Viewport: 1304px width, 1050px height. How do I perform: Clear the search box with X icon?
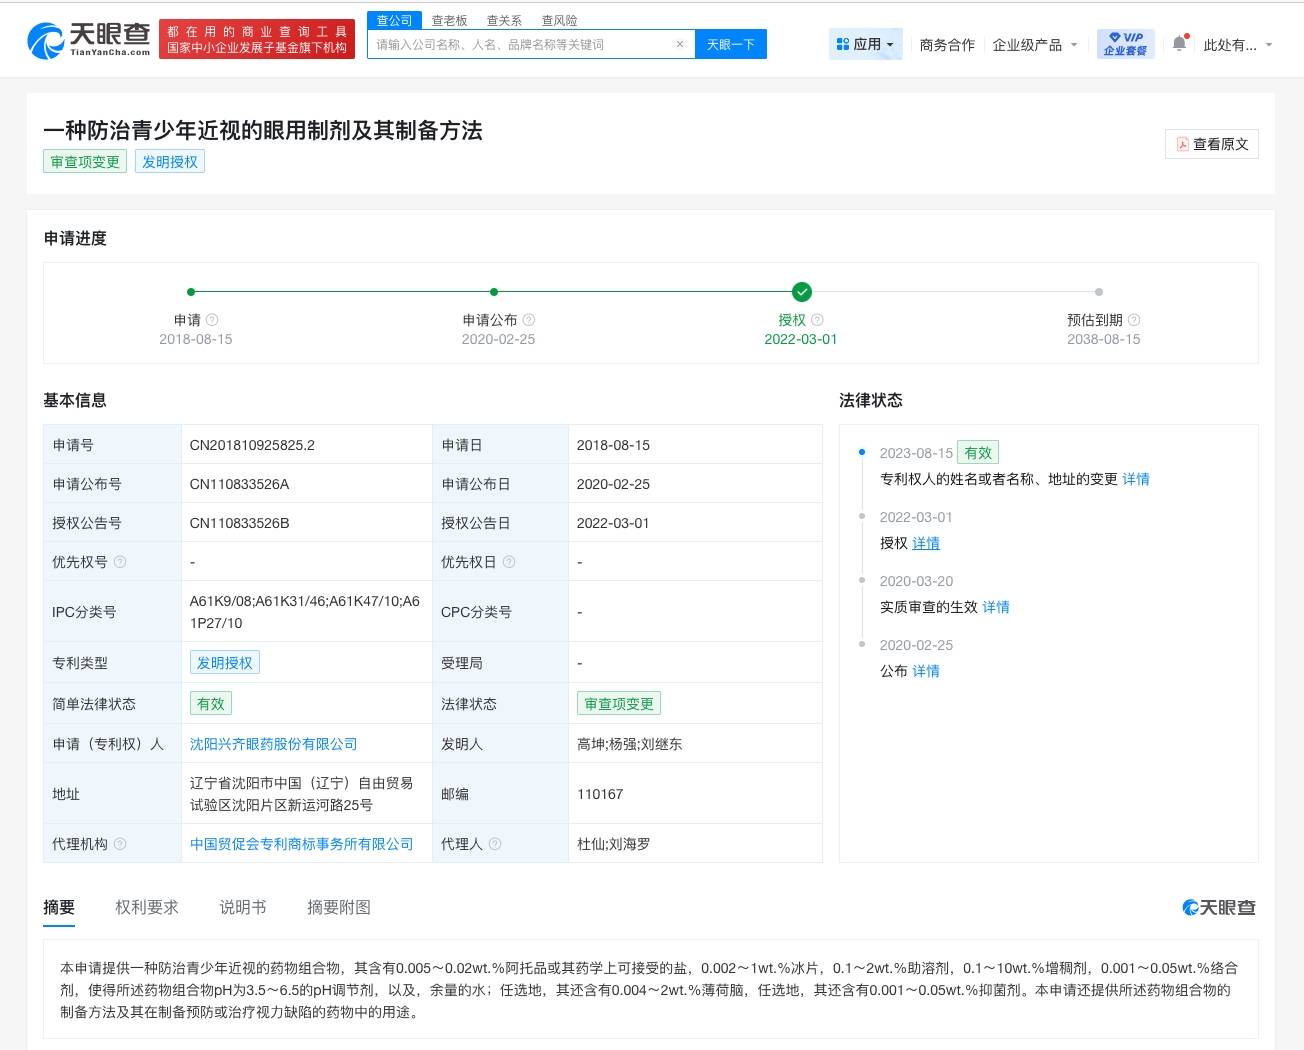[680, 44]
